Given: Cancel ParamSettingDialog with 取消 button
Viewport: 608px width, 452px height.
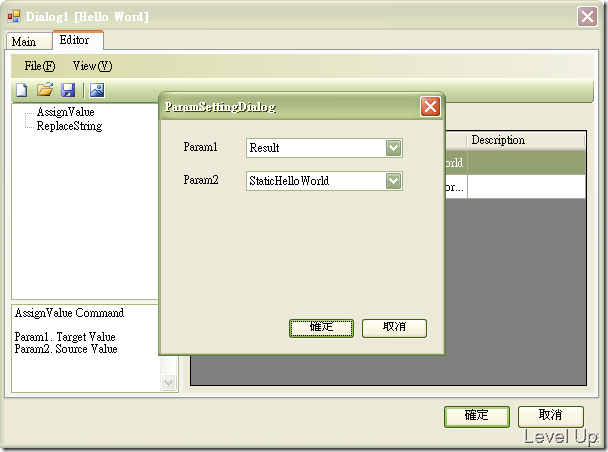Looking at the screenshot, I should pos(394,328).
